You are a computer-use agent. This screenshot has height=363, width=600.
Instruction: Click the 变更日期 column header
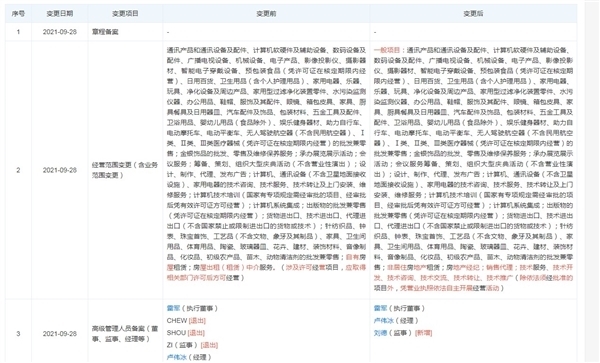click(59, 13)
